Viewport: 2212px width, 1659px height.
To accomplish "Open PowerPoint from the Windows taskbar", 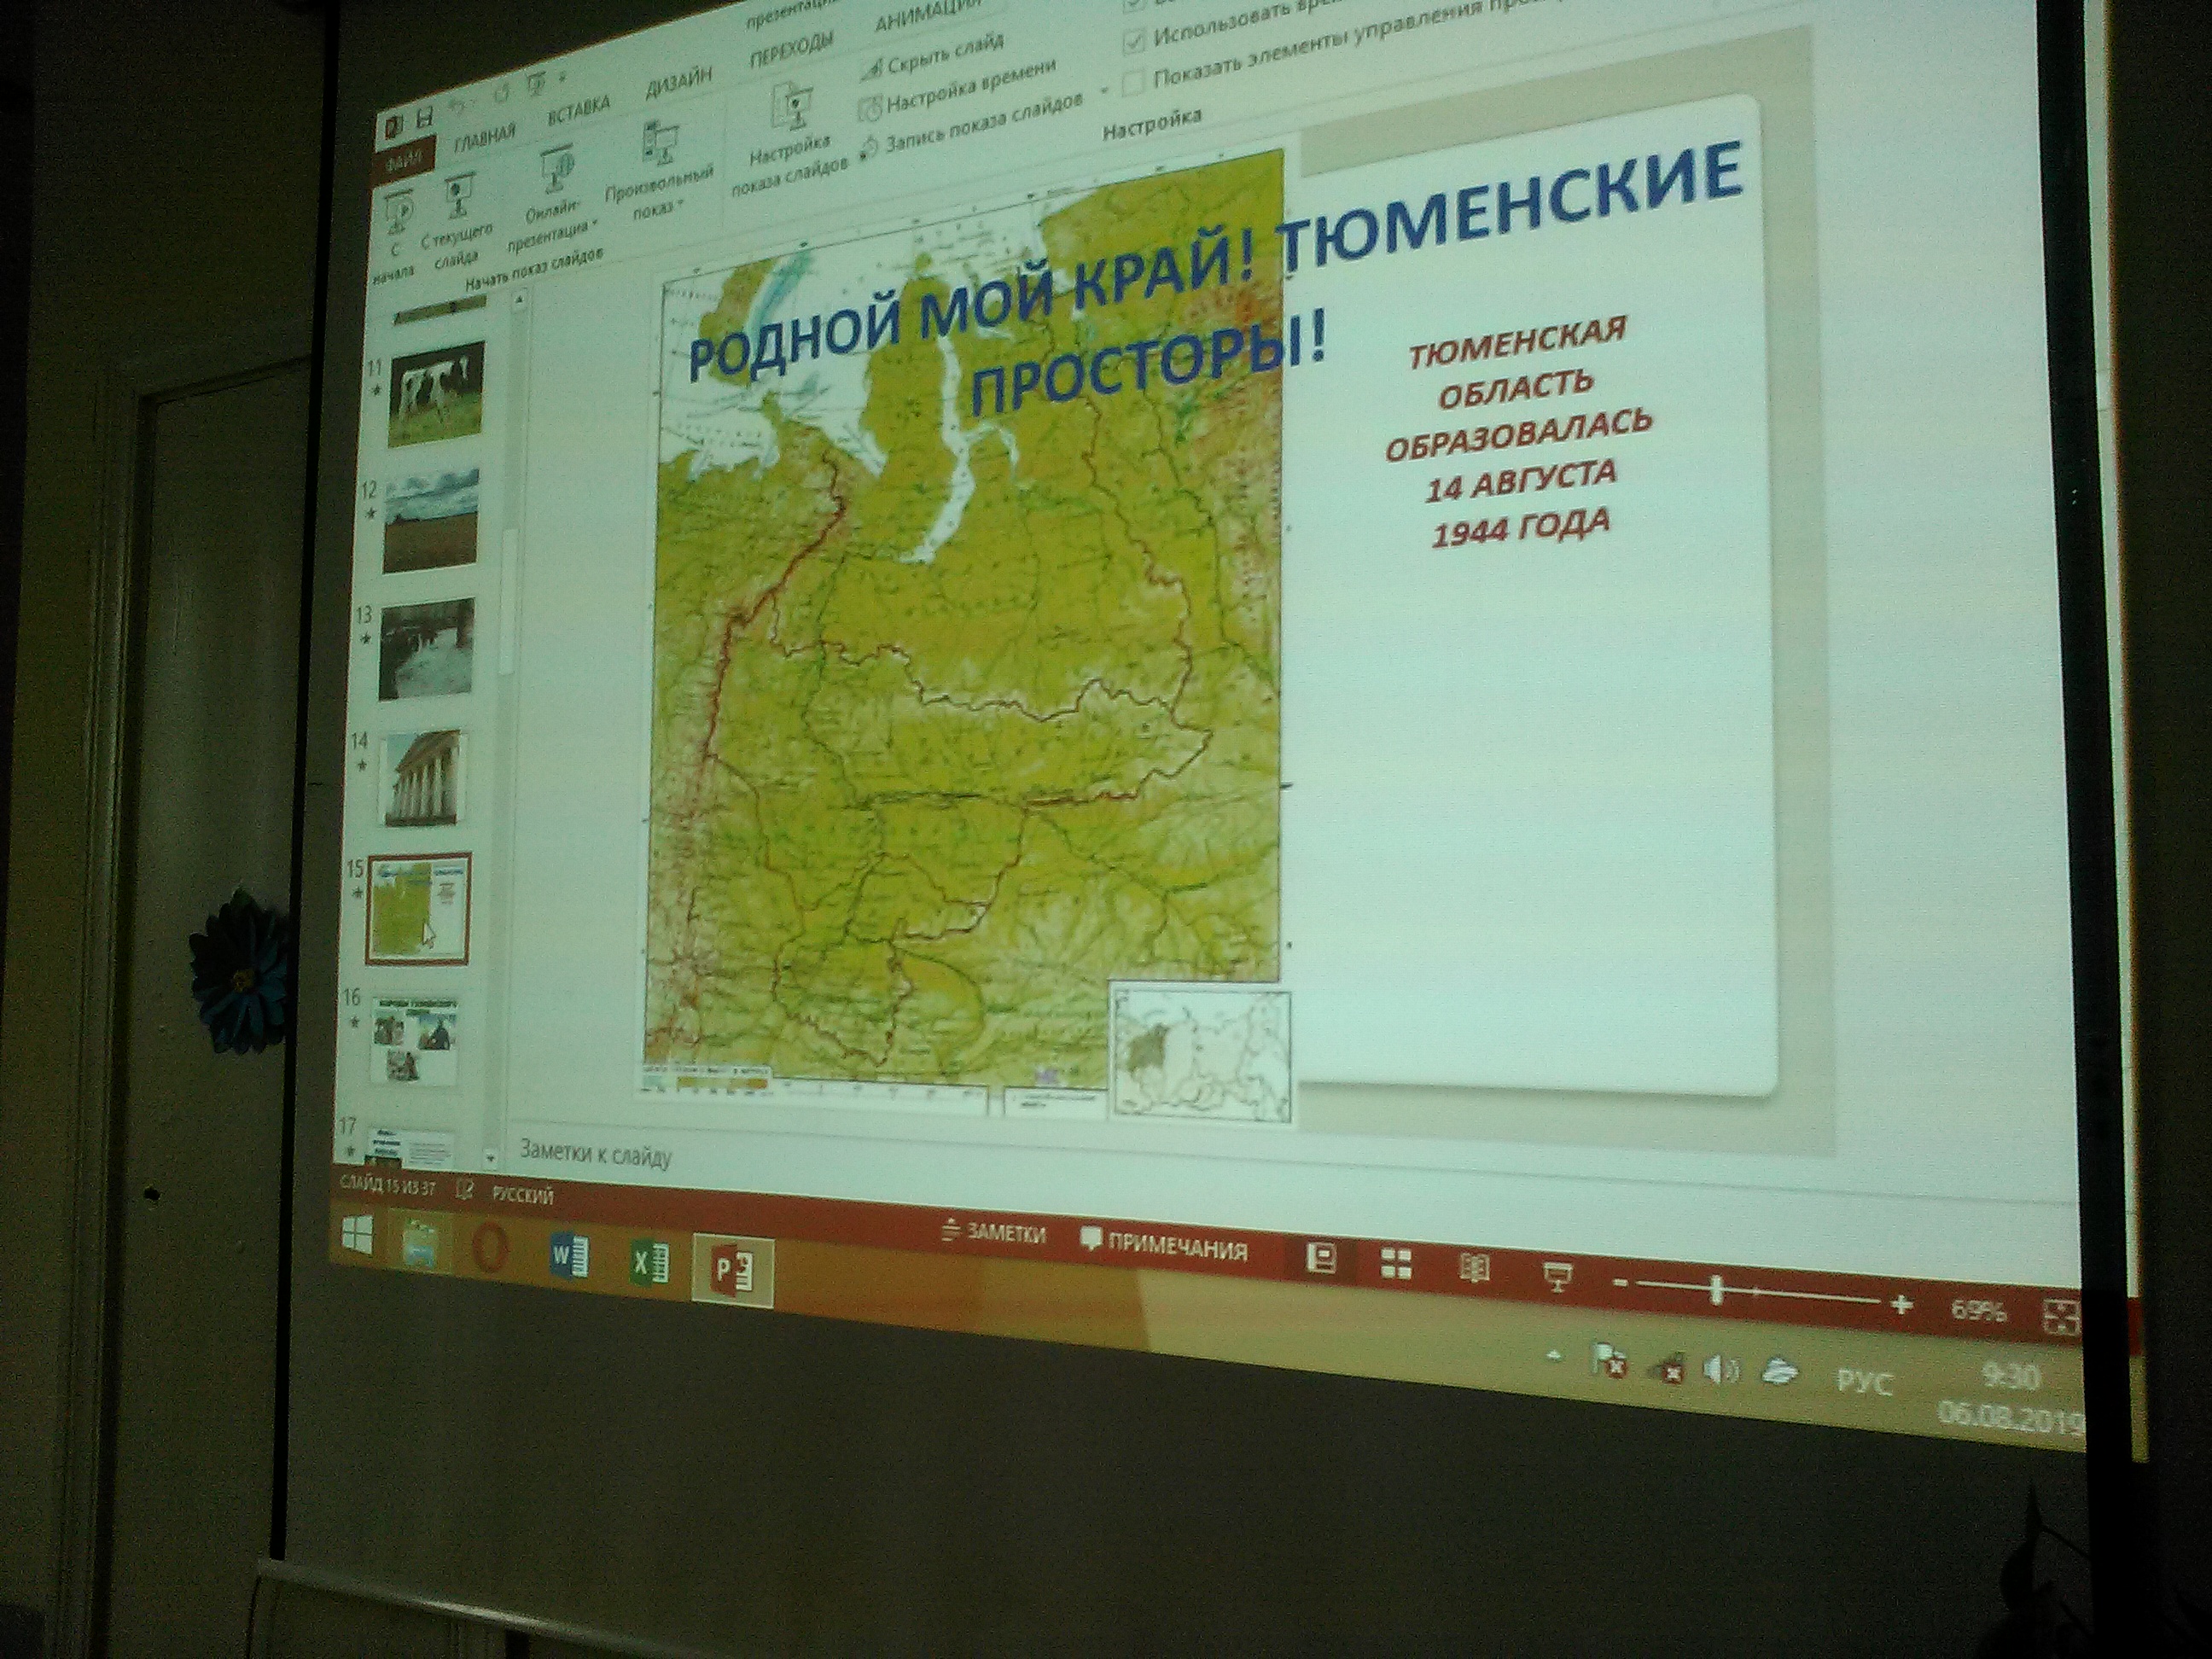I will point(733,1272).
